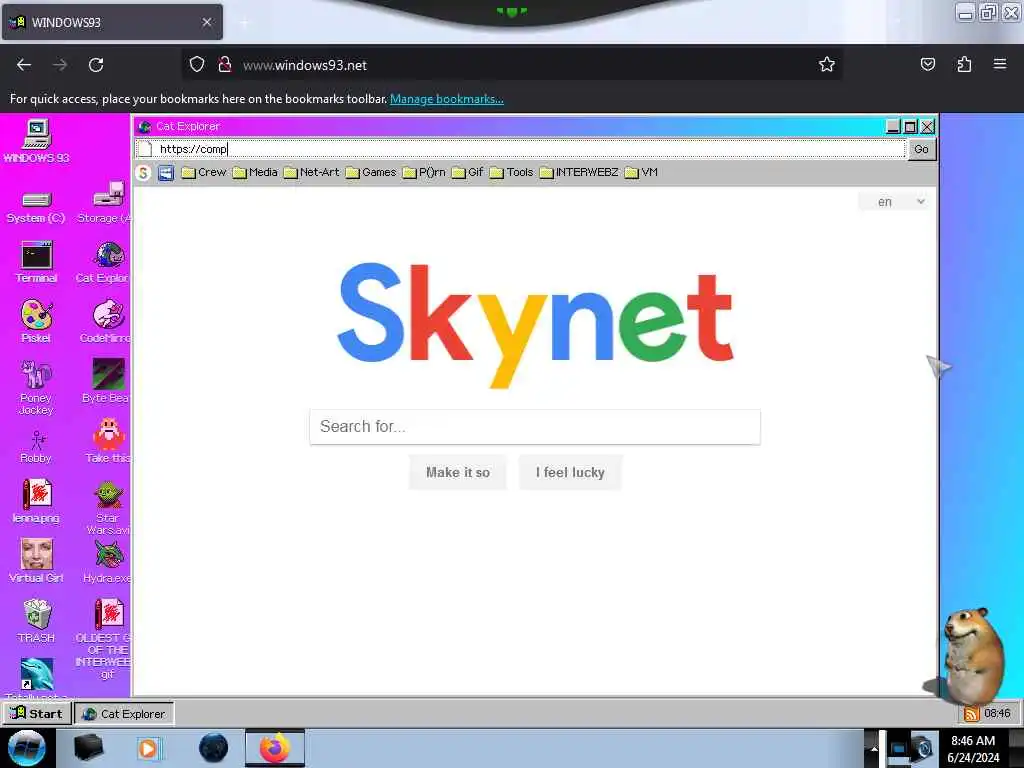Open the Games bookmarks folder
1024x768 pixels.
pyautogui.click(x=371, y=172)
